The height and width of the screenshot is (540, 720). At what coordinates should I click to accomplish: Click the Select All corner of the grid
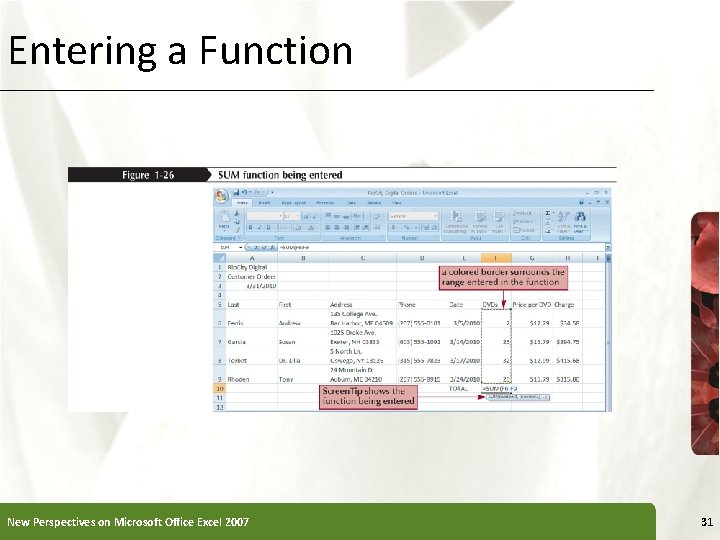[x=220, y=258]
